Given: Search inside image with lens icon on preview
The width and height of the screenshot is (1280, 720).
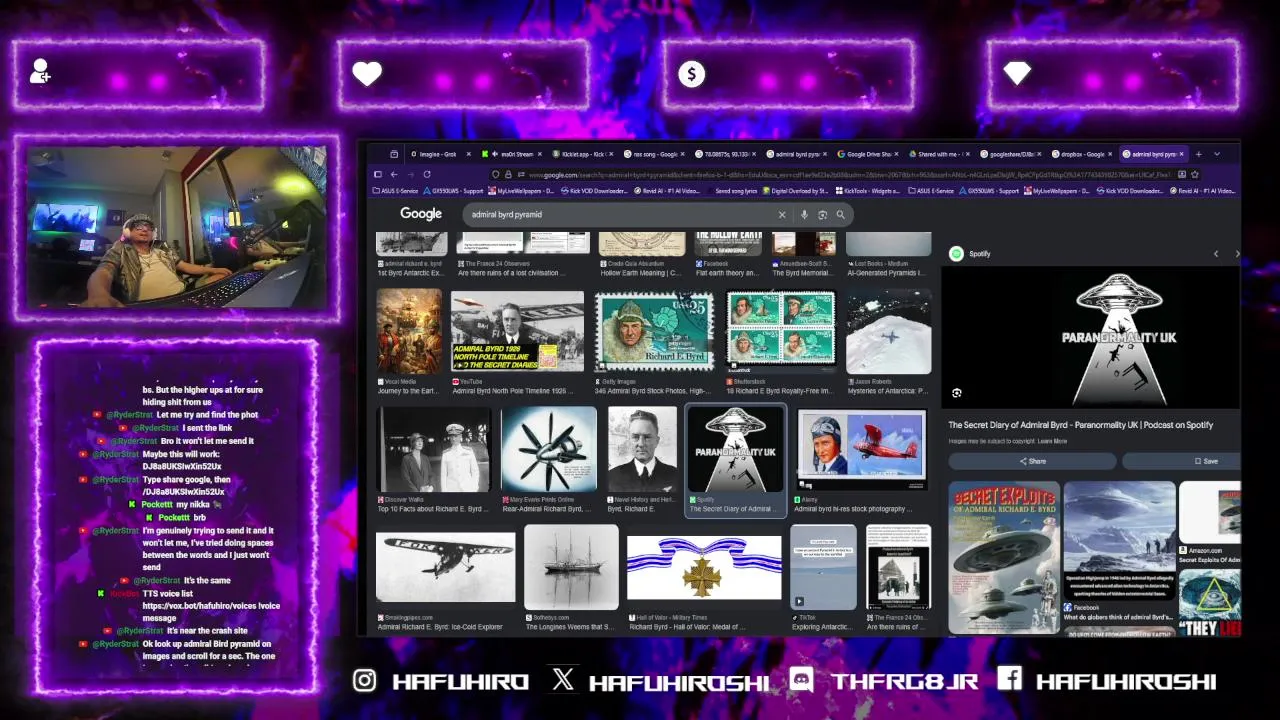Looking at the screenshot, I should [x=957, y=393].
